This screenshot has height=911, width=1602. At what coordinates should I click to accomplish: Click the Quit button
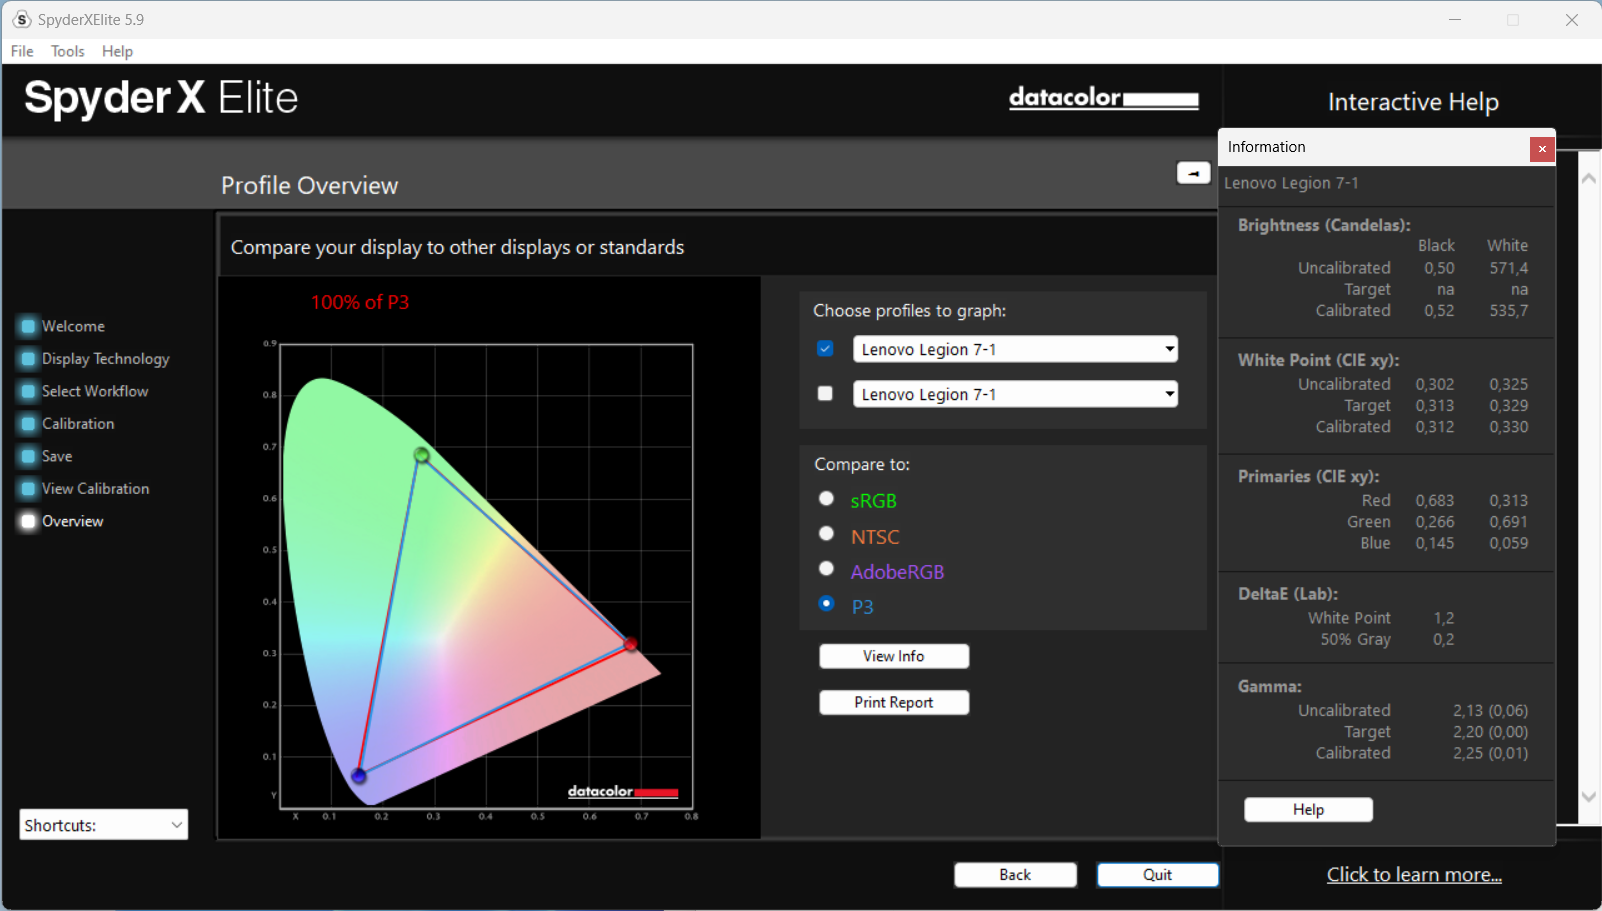tap(1158, 875)
